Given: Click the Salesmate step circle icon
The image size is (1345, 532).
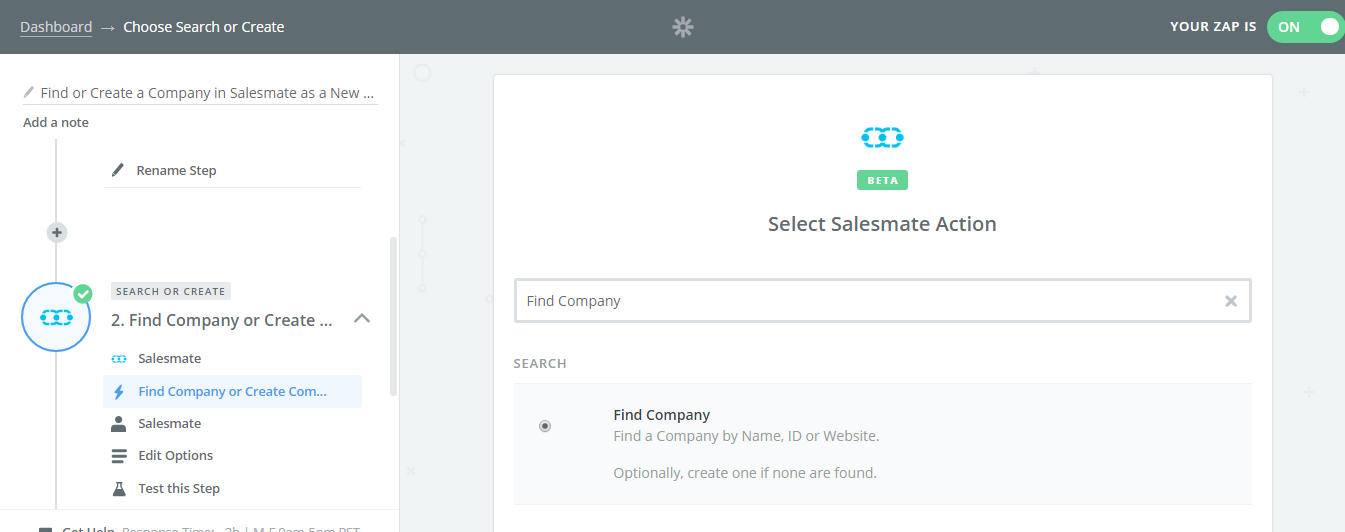Looking at the screenshot, I should point(56,316).
